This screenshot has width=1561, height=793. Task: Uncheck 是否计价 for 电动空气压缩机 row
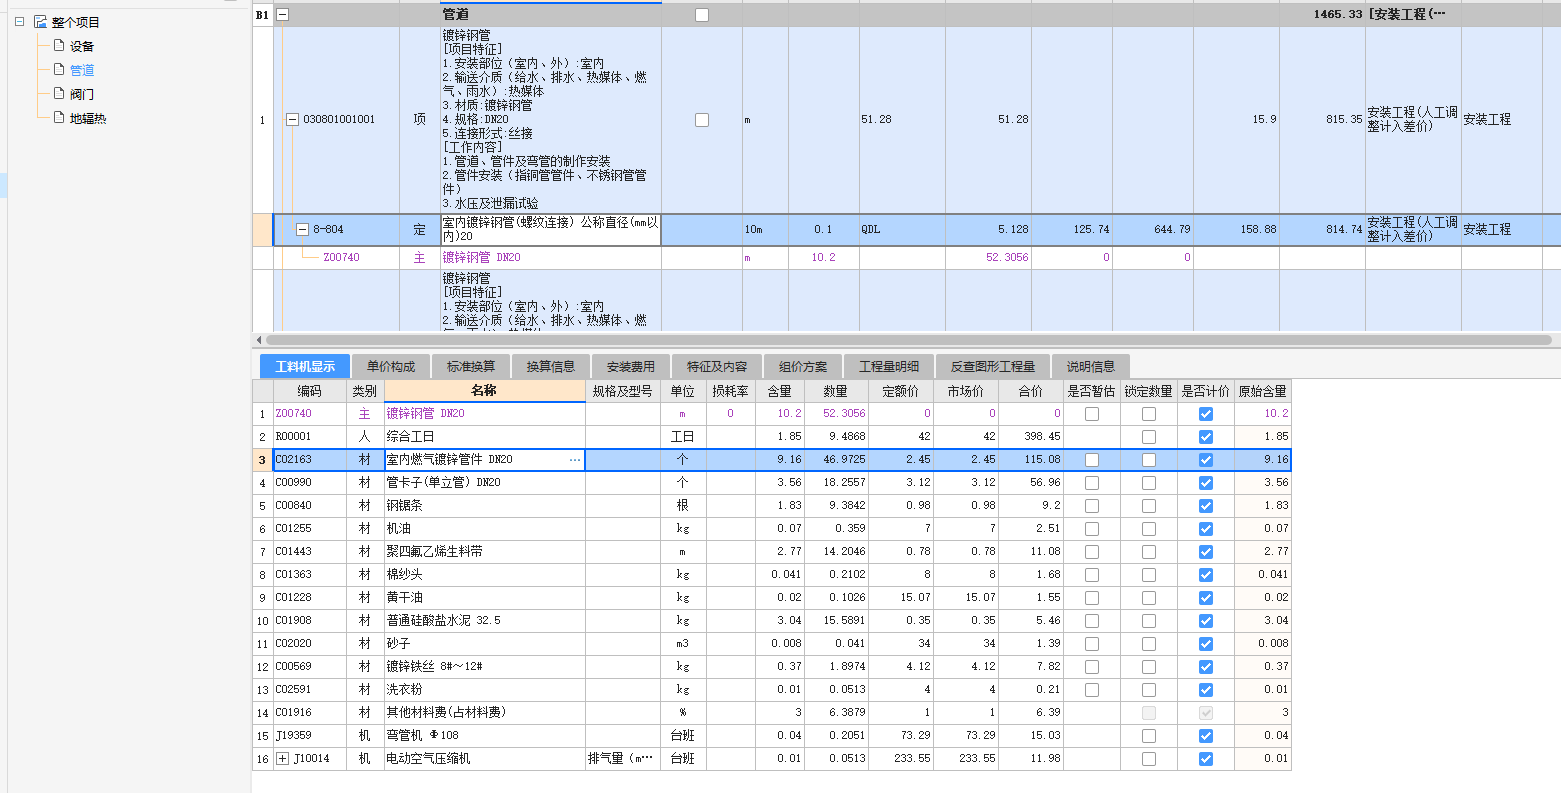point(1206,759)
